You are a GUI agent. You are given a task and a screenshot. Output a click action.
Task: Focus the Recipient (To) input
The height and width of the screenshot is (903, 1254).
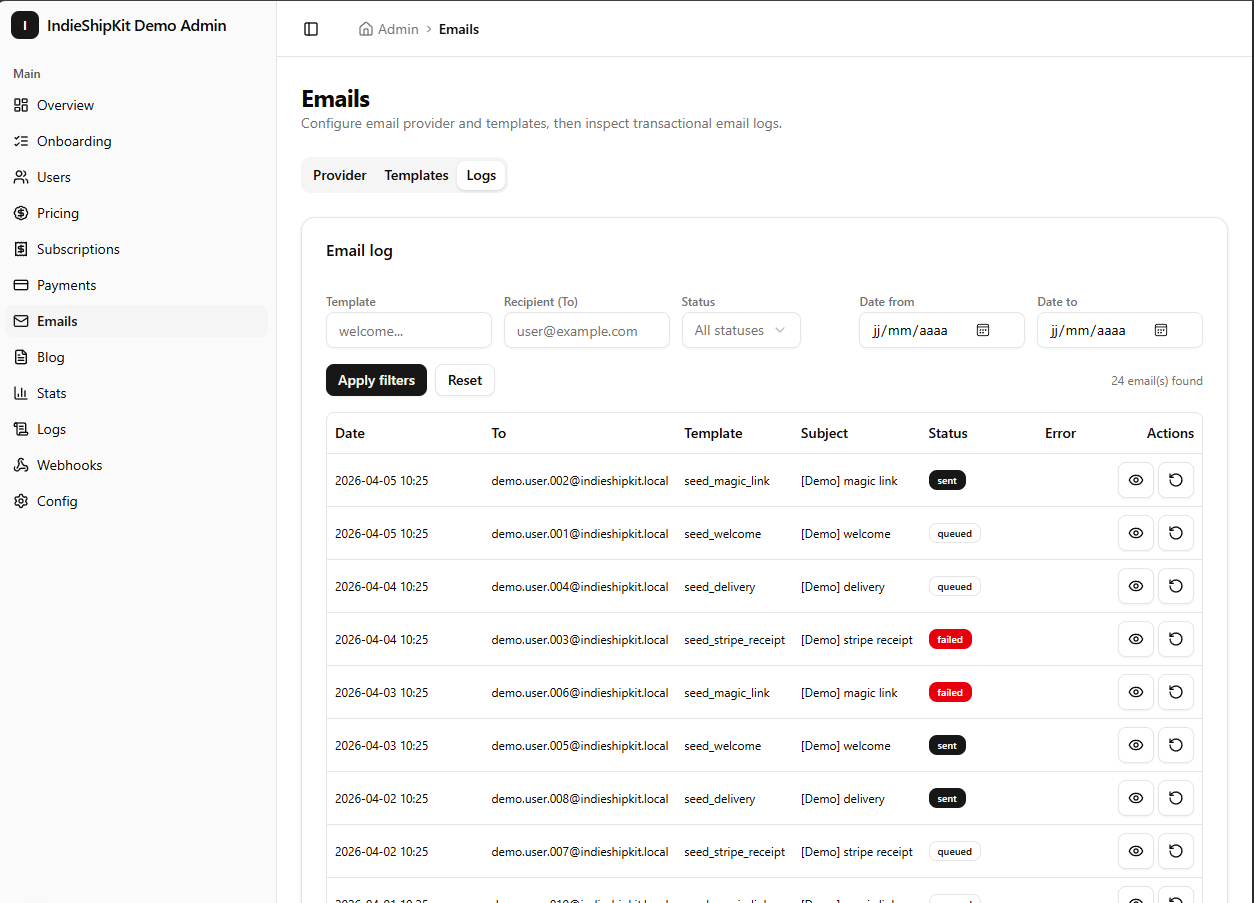coord(587,330)
